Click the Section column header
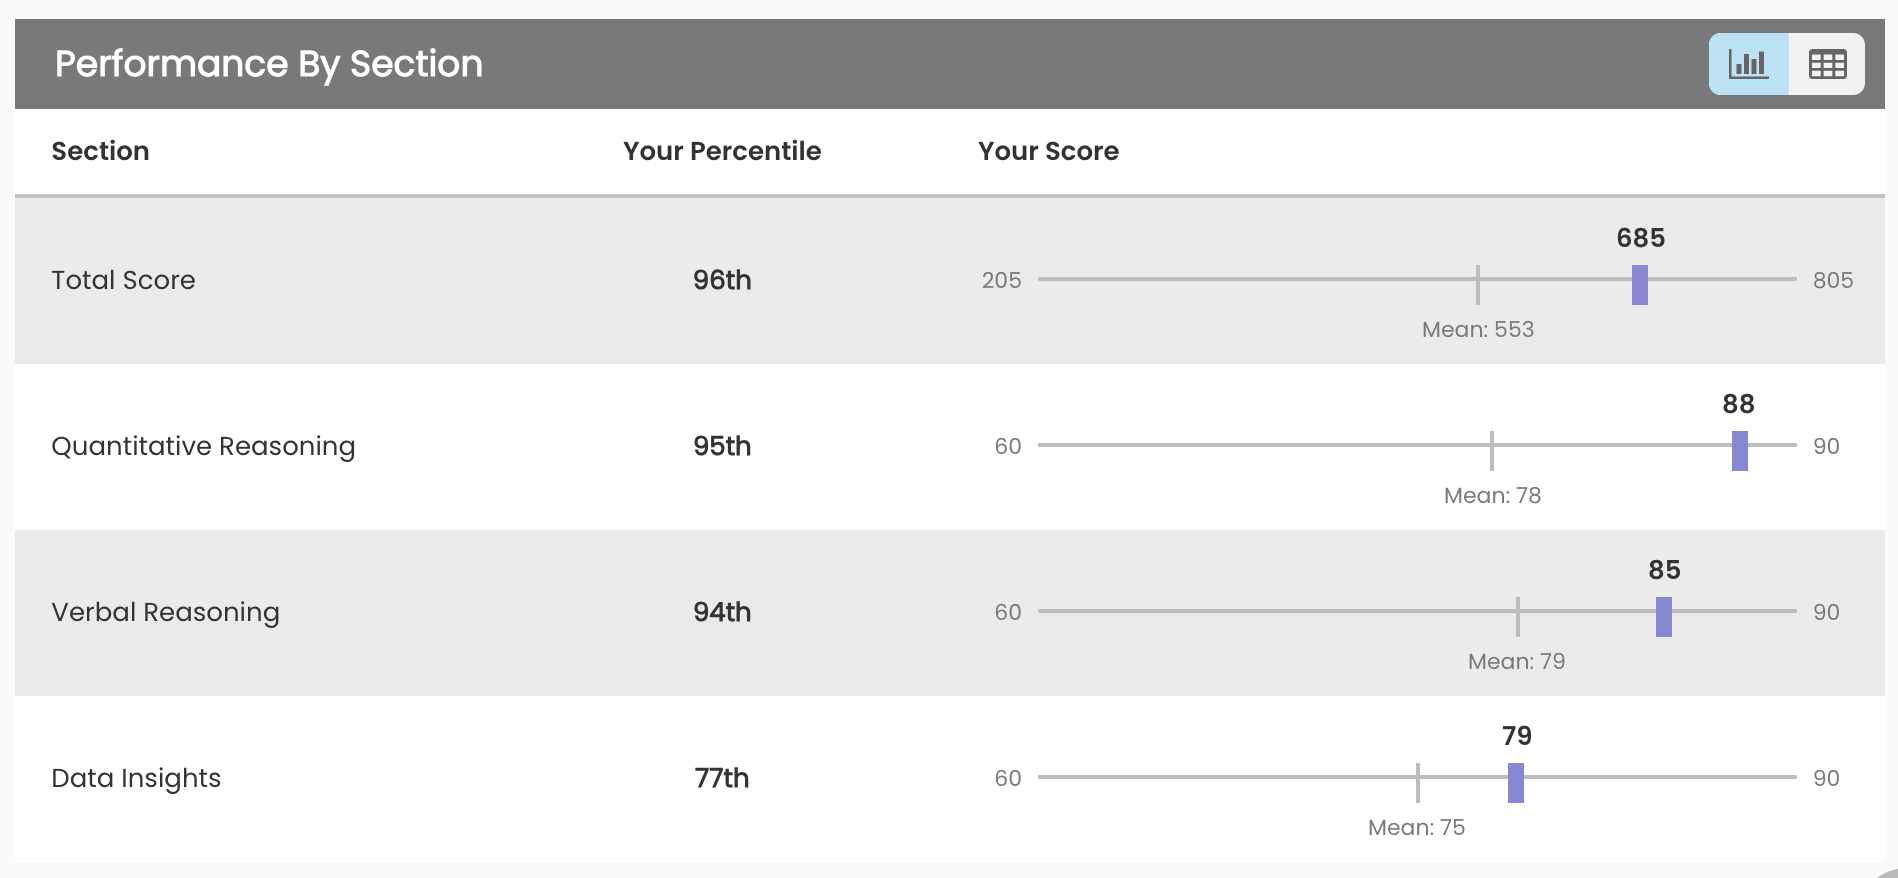This screenshot has height=878, width=1898. pos(100,151)
